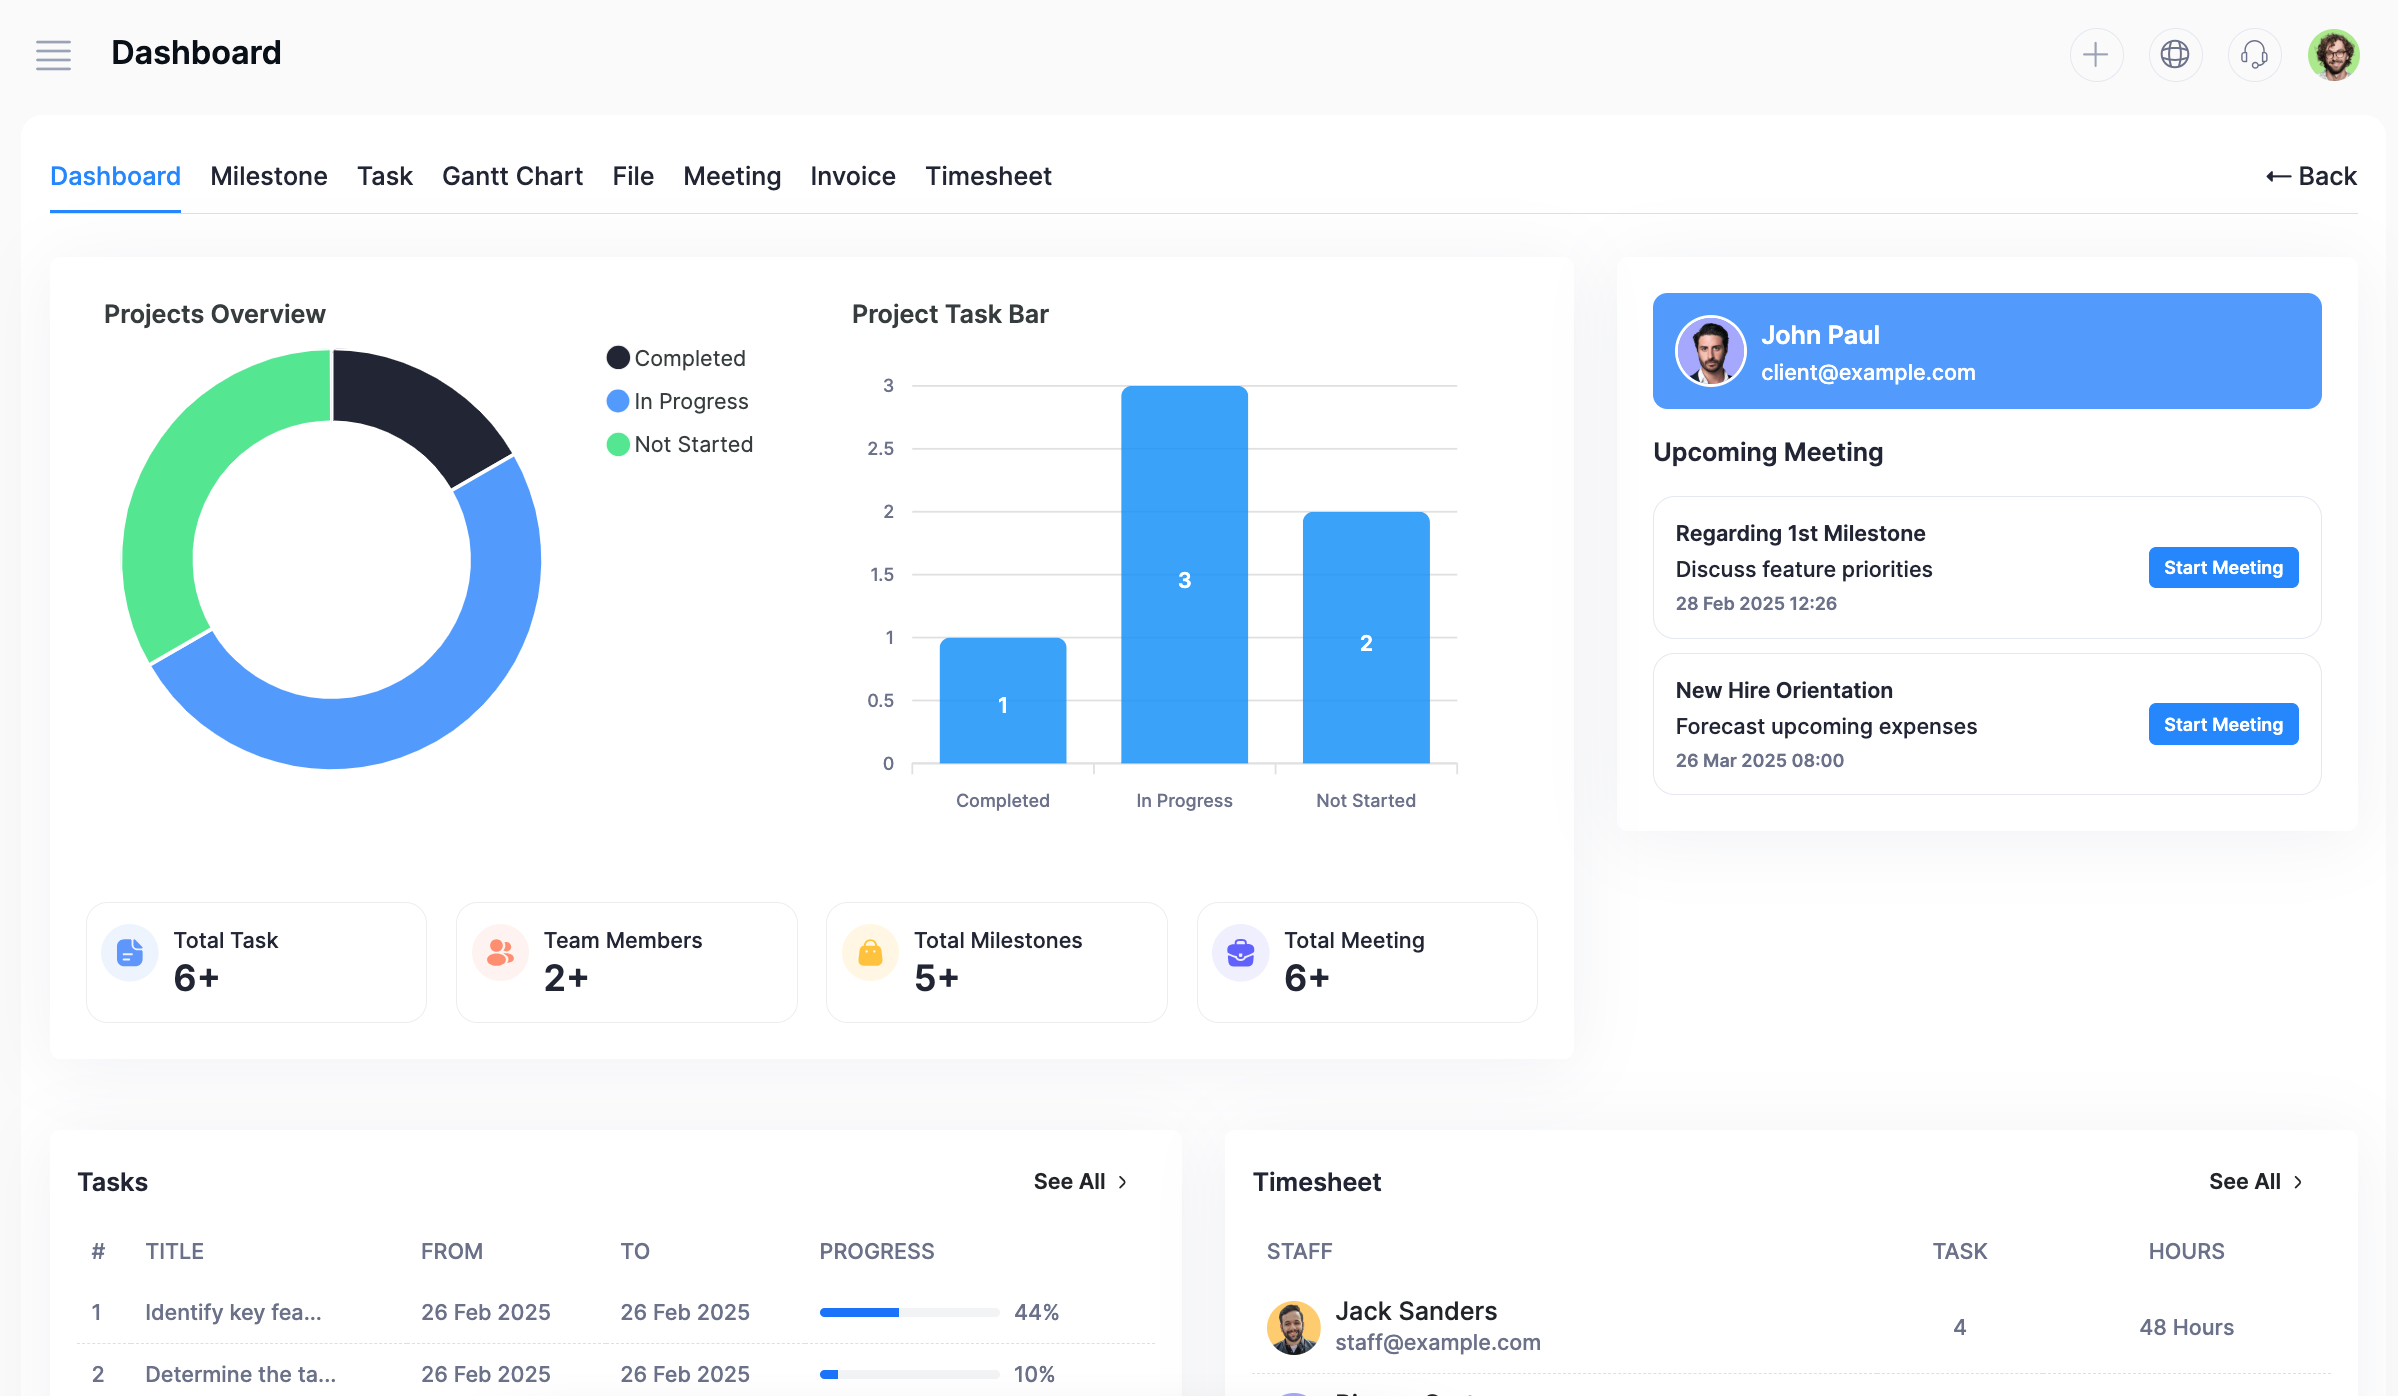Screen dimensions: 2398x1396
Task: Toggle In Progress legend item
Action: click(x=678, y=401)
